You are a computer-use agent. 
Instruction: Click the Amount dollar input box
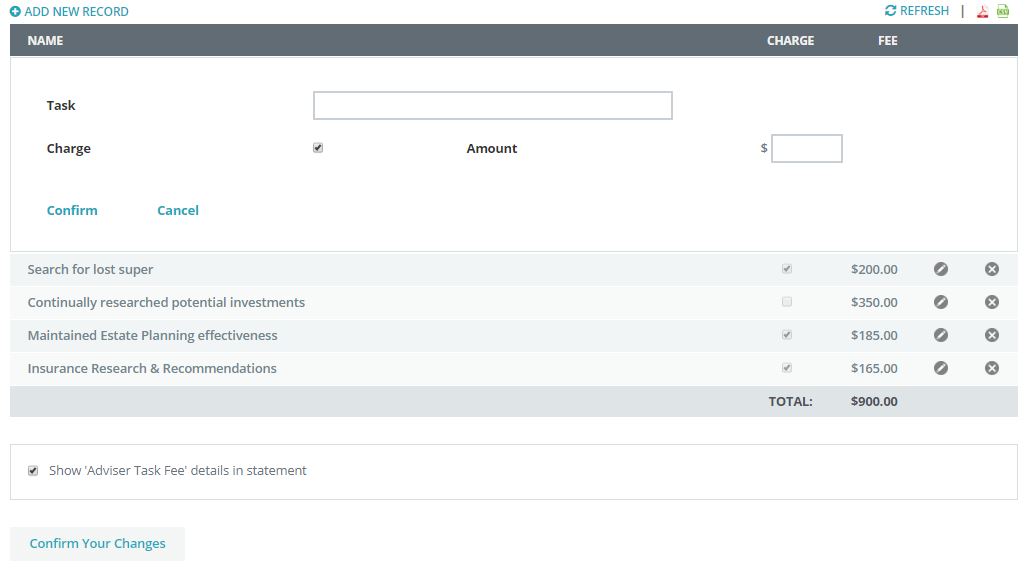tap(806, 149)
